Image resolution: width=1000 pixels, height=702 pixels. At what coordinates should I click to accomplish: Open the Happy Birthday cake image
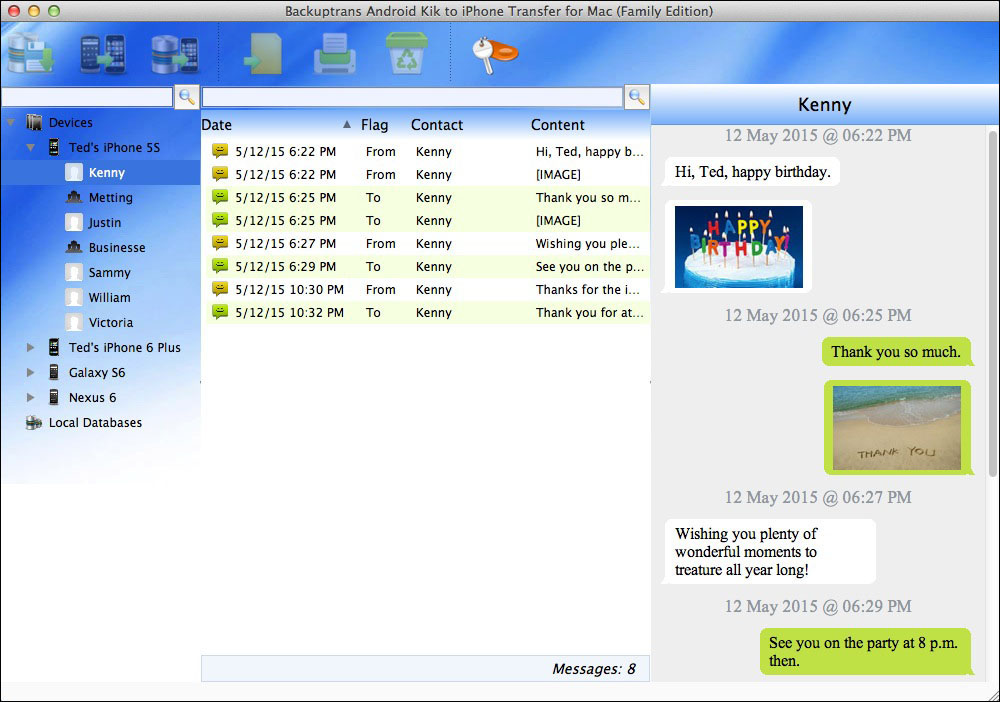(x=739, y=247)
